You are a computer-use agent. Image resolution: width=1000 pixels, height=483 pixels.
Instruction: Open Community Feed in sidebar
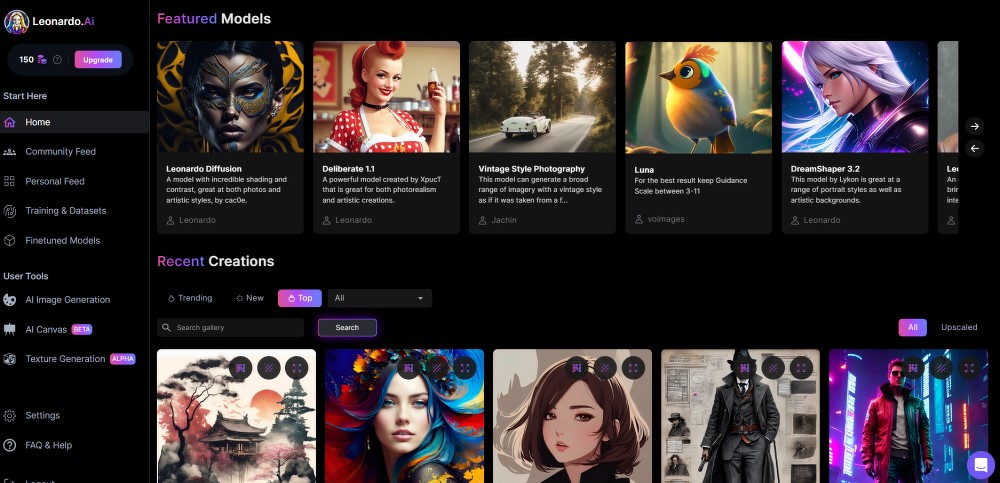60,152
